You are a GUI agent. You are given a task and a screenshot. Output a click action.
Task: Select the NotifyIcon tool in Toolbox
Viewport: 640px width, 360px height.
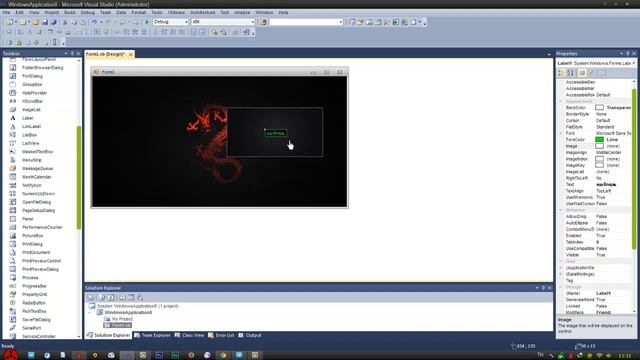(x=32, y=185)
